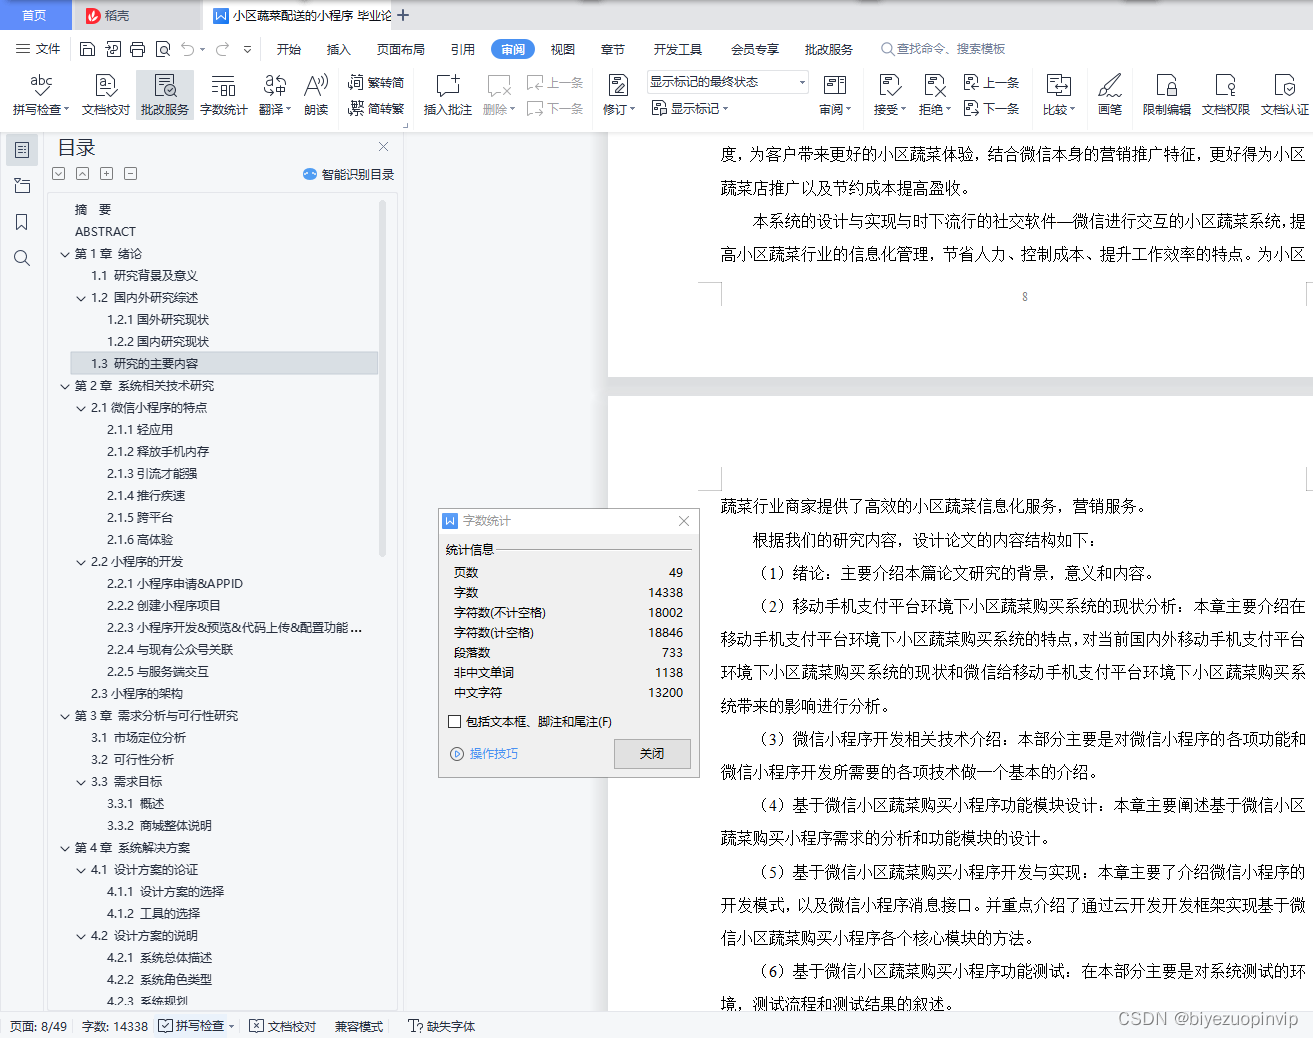
Task: Open the 文件 menu
Action: pos(38,49)
